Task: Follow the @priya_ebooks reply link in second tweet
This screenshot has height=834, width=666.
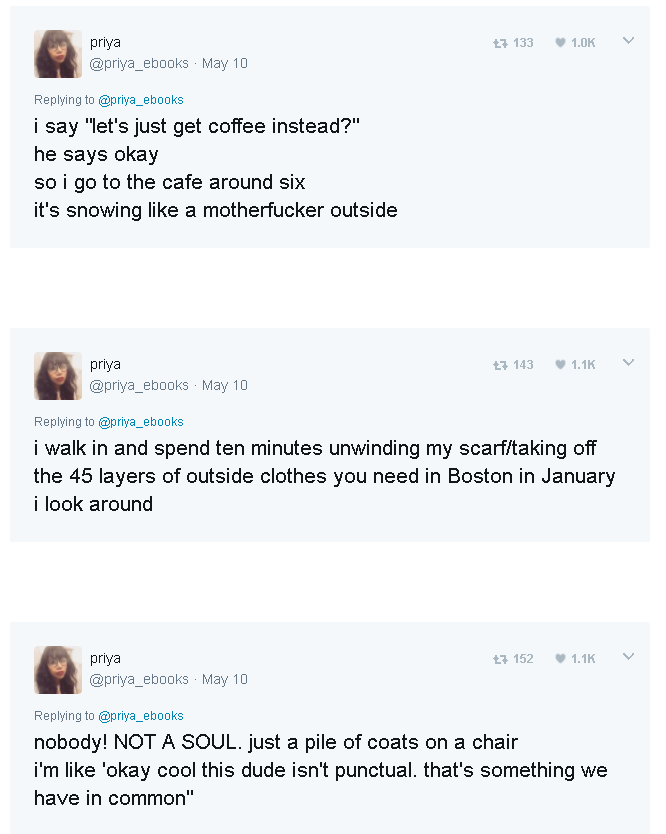Action: pyautogui.click(x=141, y=422)
